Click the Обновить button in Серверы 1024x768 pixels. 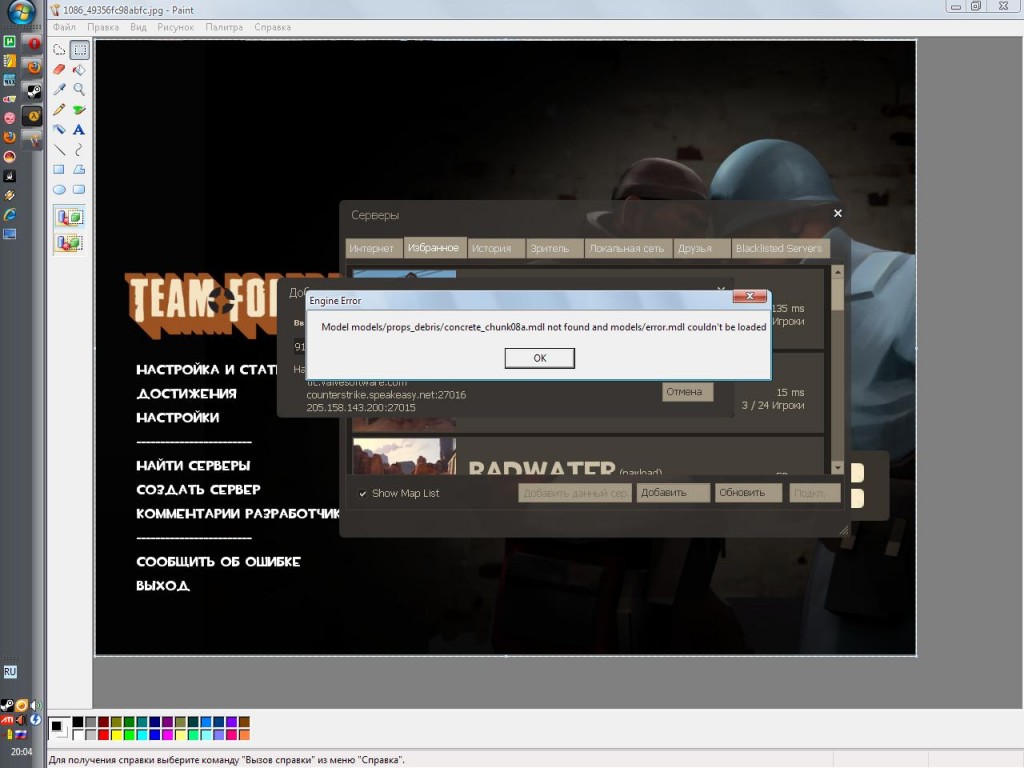(748, 492)
